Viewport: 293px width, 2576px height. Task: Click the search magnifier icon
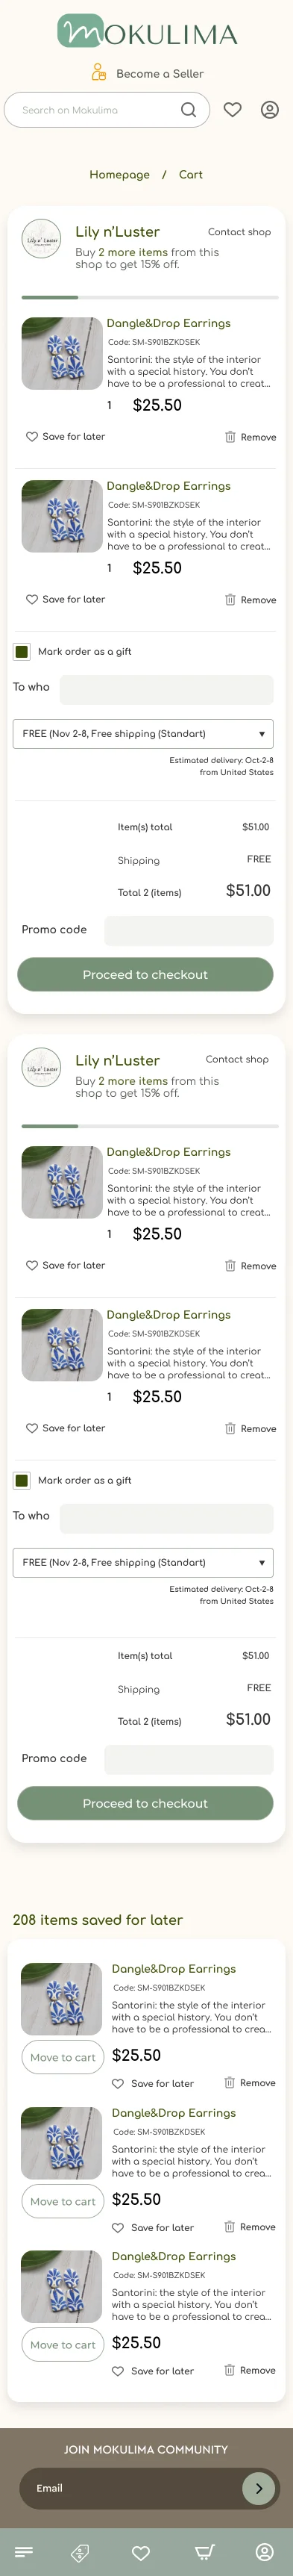[188, 110]
